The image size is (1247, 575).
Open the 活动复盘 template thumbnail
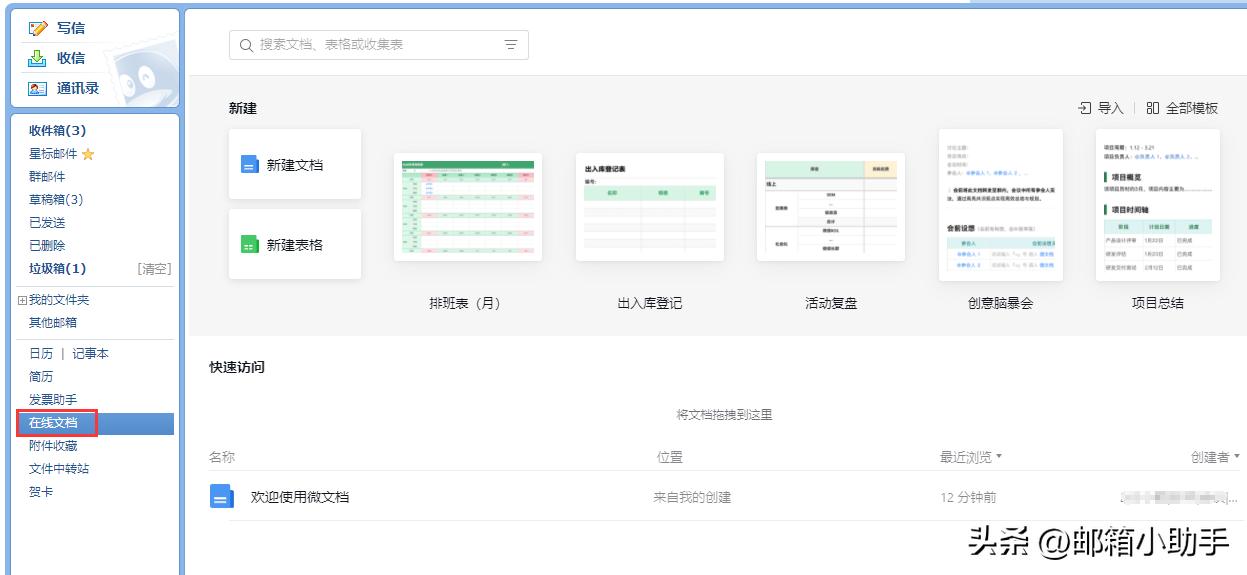[831, 207]
